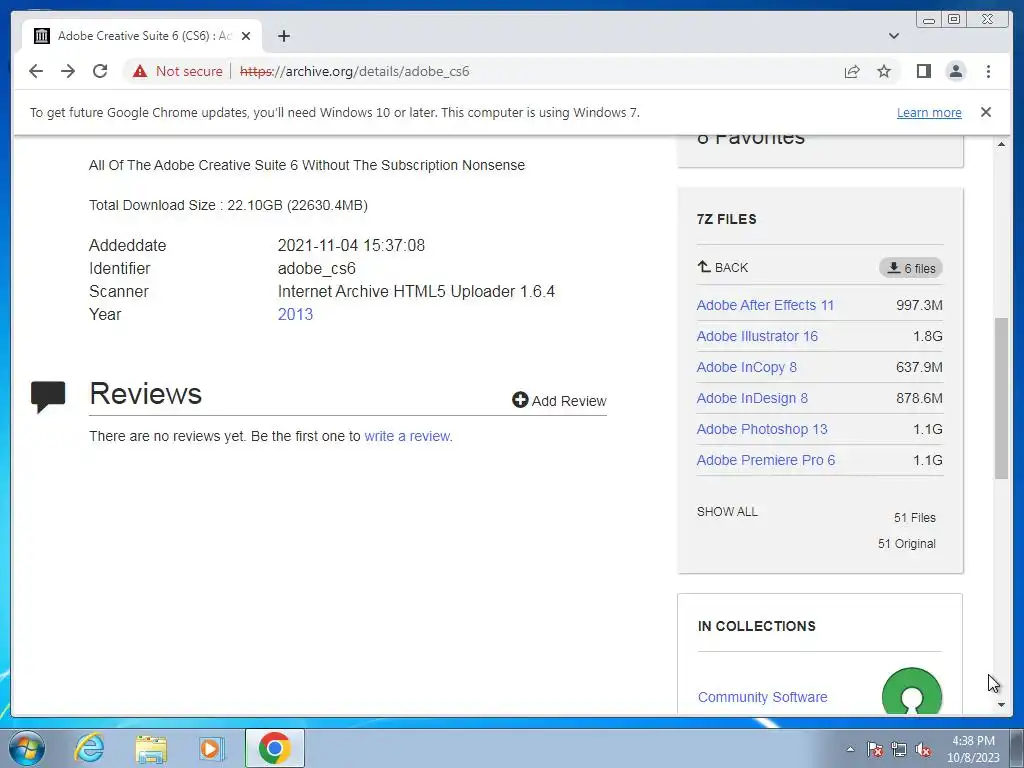Close the Adobe Creative Suite 6 tab

pos(246,36)
